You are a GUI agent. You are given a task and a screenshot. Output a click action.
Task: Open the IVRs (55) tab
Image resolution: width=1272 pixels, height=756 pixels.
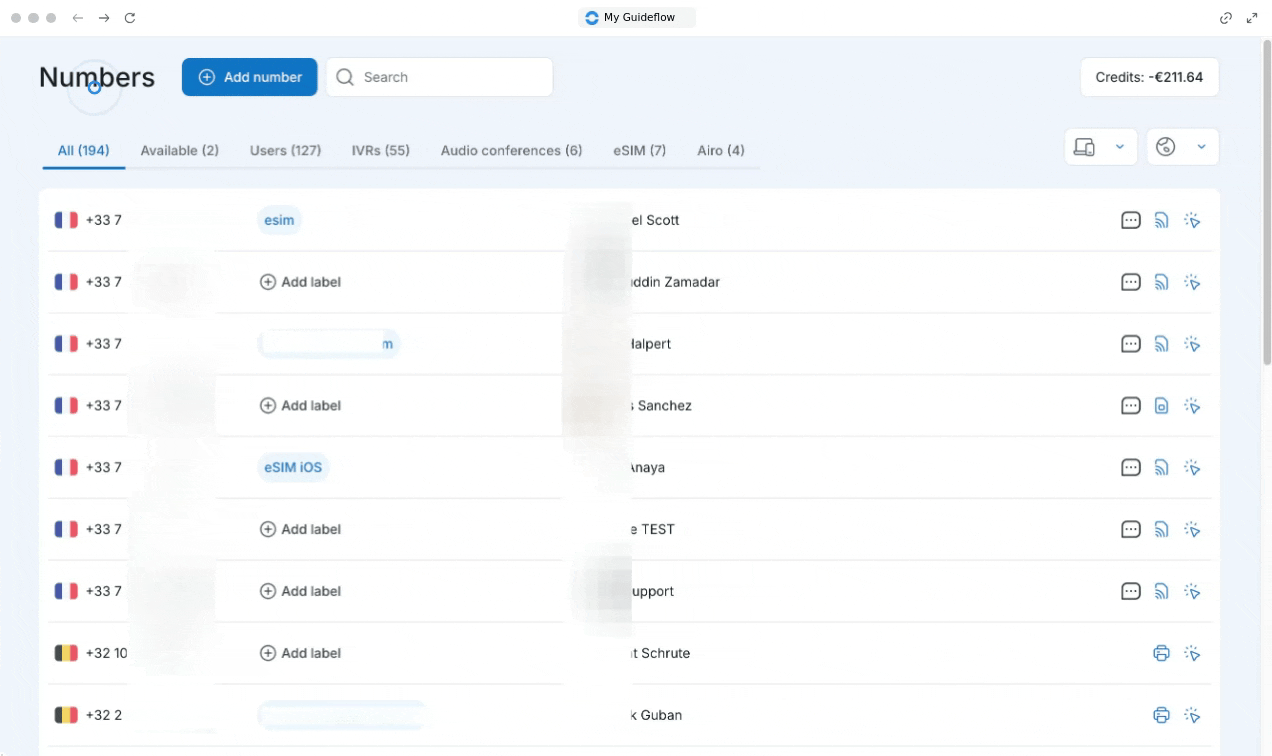[380, 151]
